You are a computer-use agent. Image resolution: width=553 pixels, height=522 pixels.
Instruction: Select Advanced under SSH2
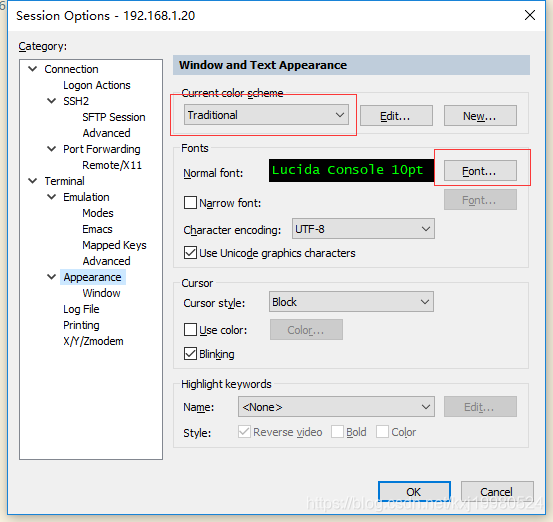(106, 133)
